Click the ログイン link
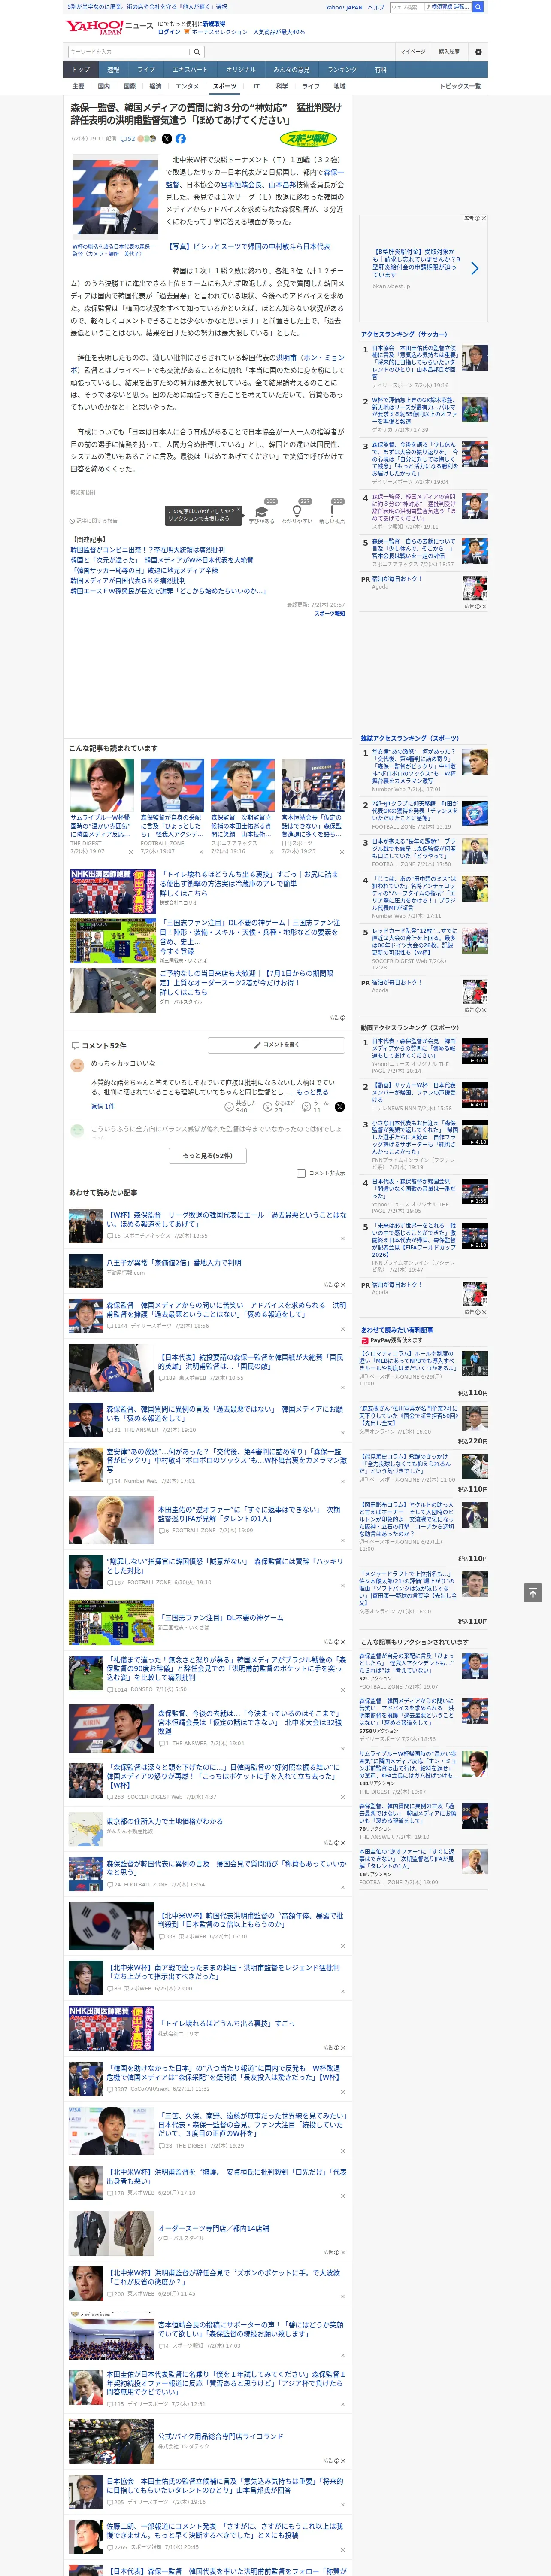This screenshot has width=551, height=2576. [169, 32]
